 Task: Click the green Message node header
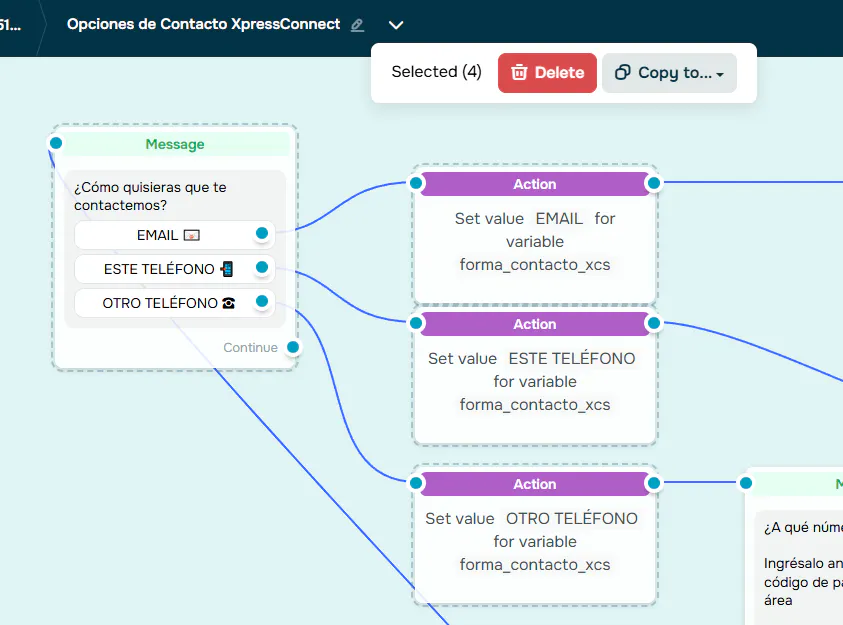[175, 144]
